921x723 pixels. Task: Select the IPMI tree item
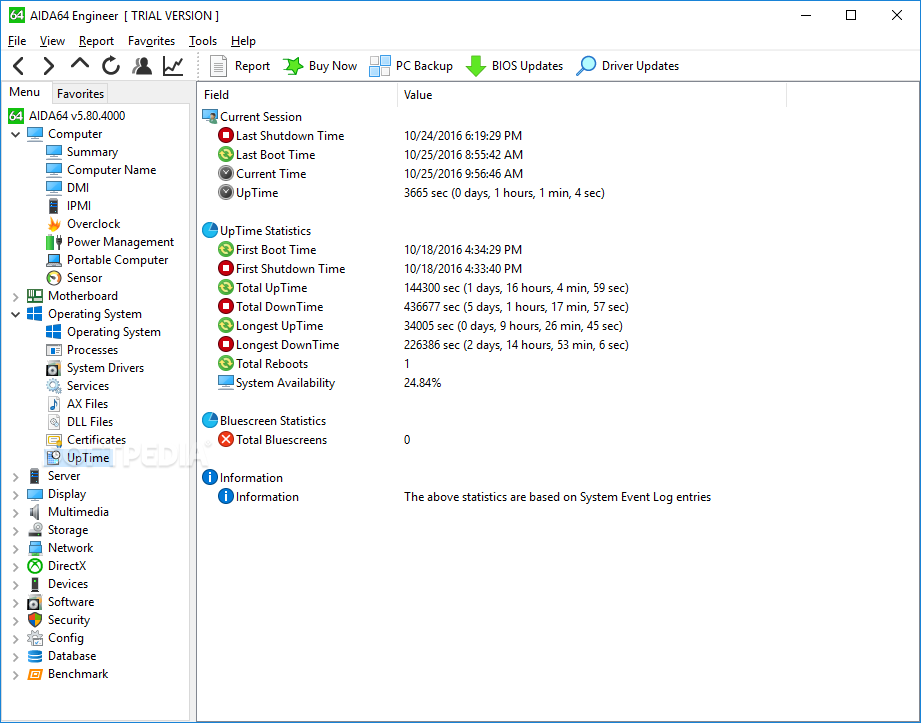(x=69, y=206)
